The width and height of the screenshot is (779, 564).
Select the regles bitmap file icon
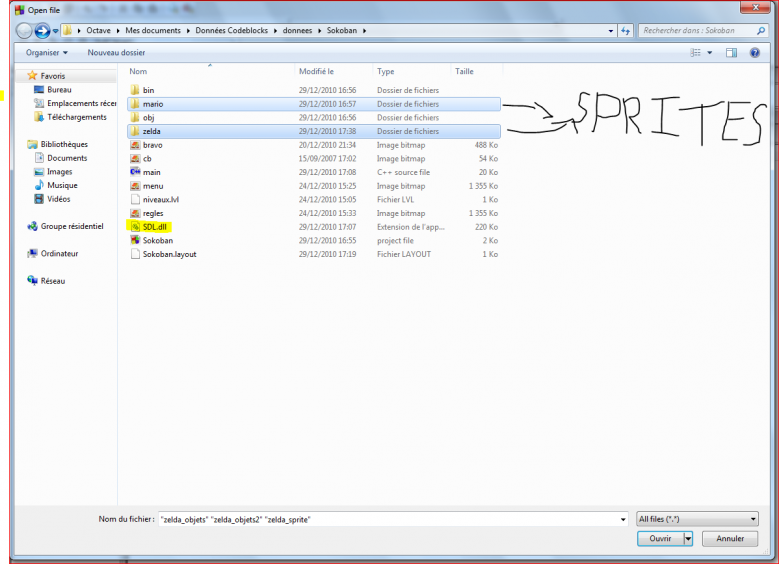pos(135,213)
